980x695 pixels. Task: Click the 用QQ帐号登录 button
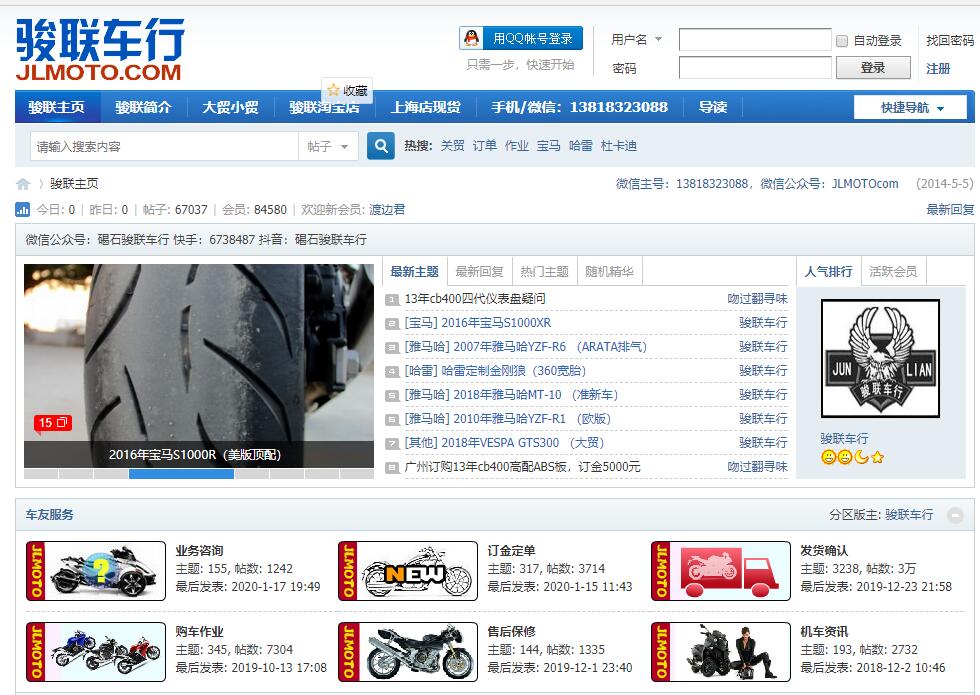pos(521,38)
